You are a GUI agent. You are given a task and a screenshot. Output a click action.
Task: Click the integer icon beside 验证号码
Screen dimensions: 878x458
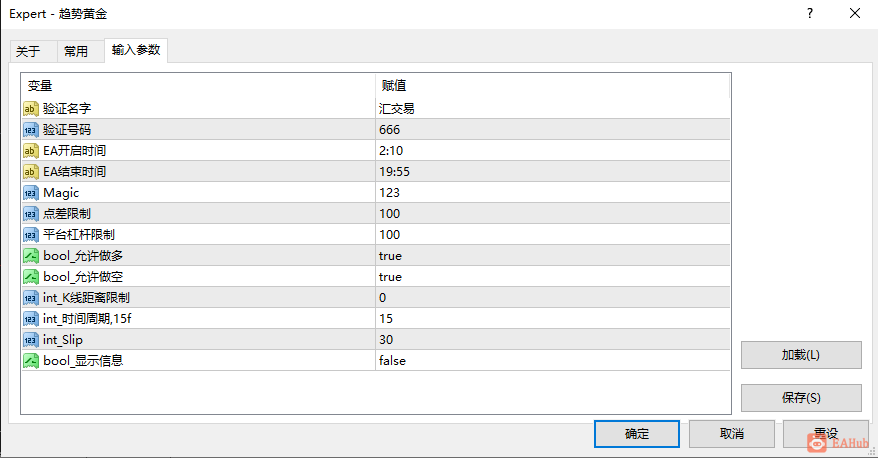(31, 130)
